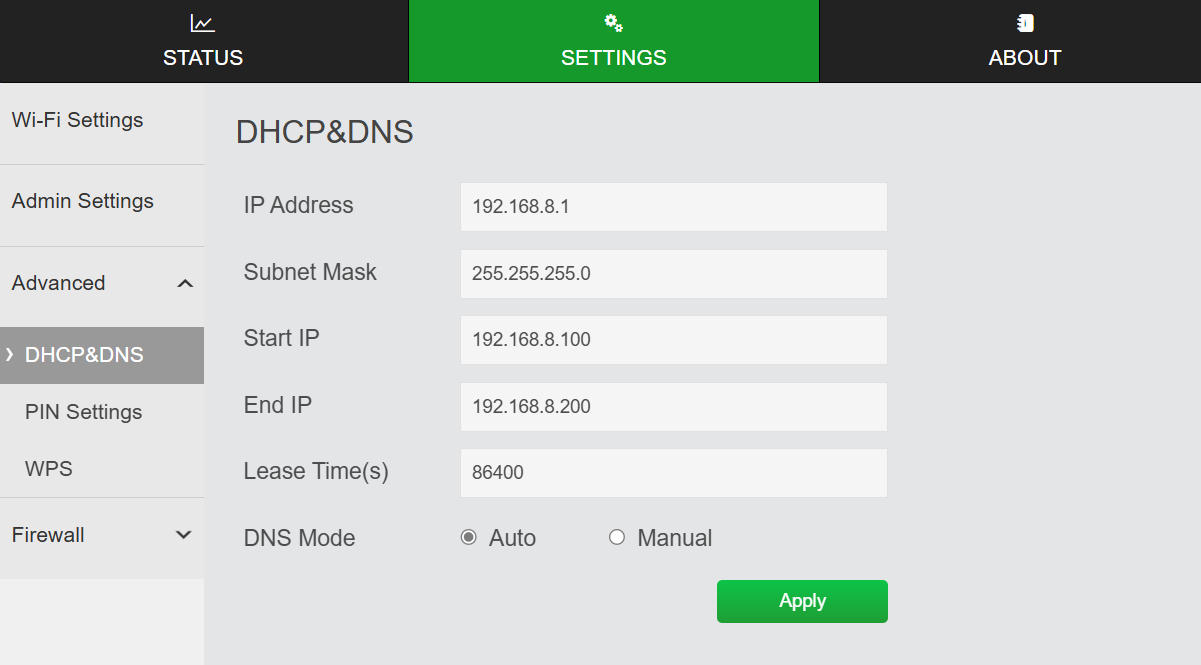Click the Lease Time input field
The image size is (1201, 665).
[x=673, y=473]
